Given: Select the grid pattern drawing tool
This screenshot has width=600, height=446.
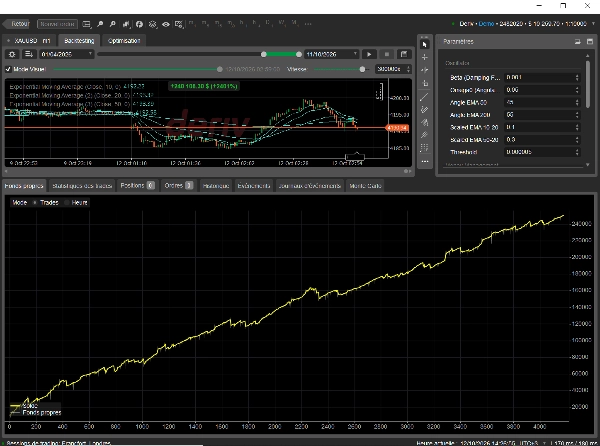Looking at the screenshot, I should tap(424, 148).
